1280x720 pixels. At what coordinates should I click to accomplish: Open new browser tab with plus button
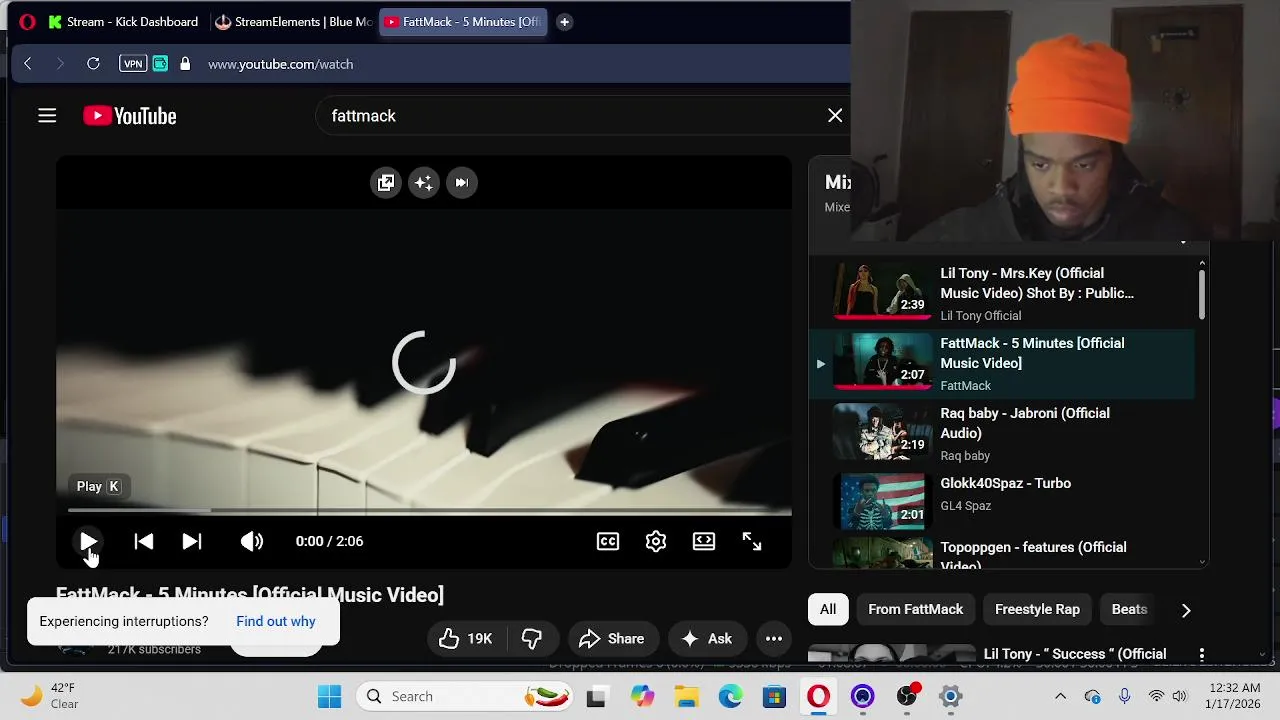564,22
